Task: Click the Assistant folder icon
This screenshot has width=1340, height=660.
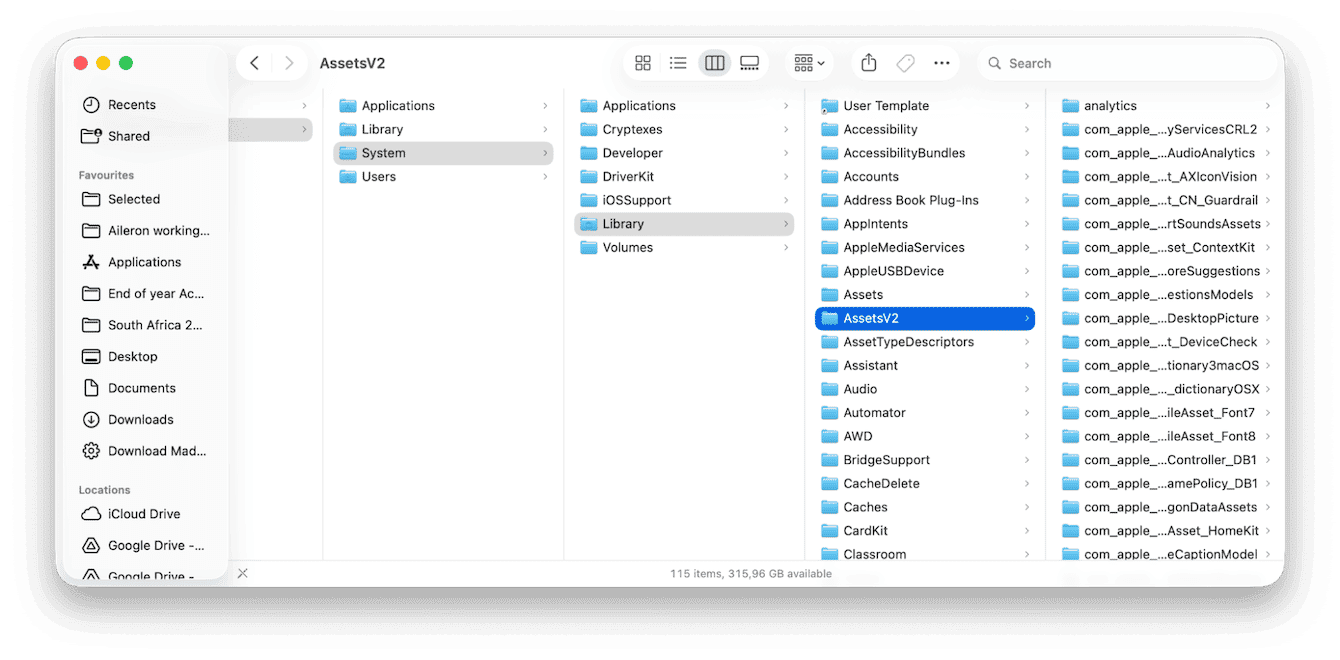Action: (829, 366)
